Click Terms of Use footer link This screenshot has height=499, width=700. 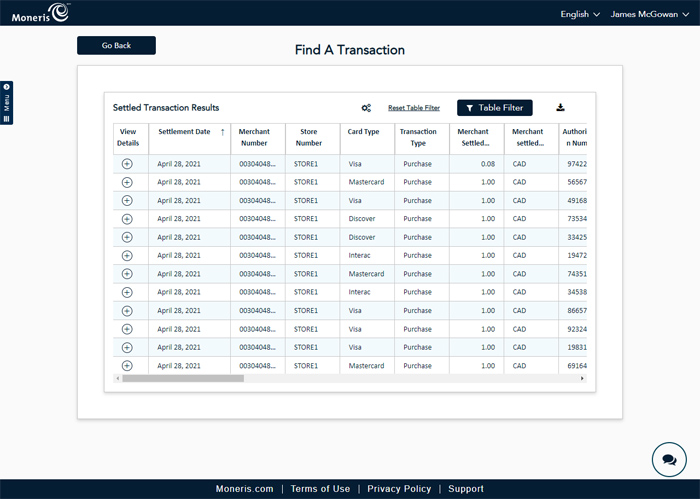tap(320, 489)
